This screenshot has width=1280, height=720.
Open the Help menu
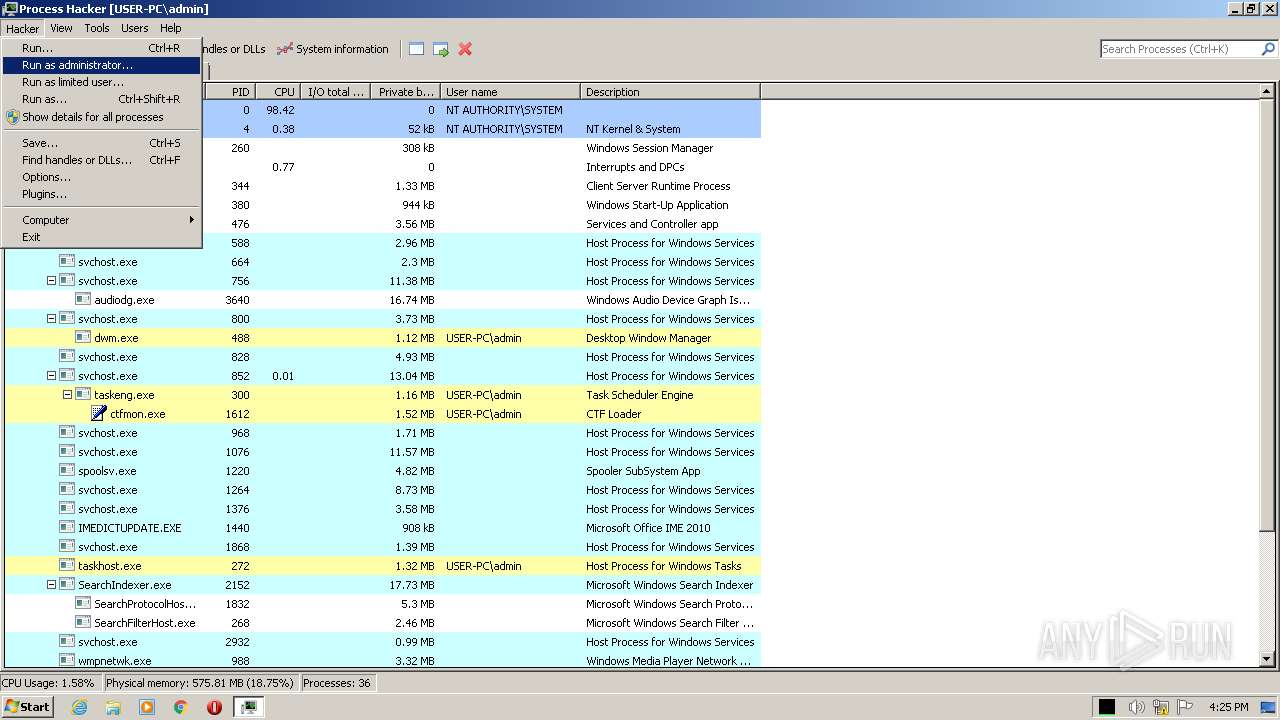[171, 28]
